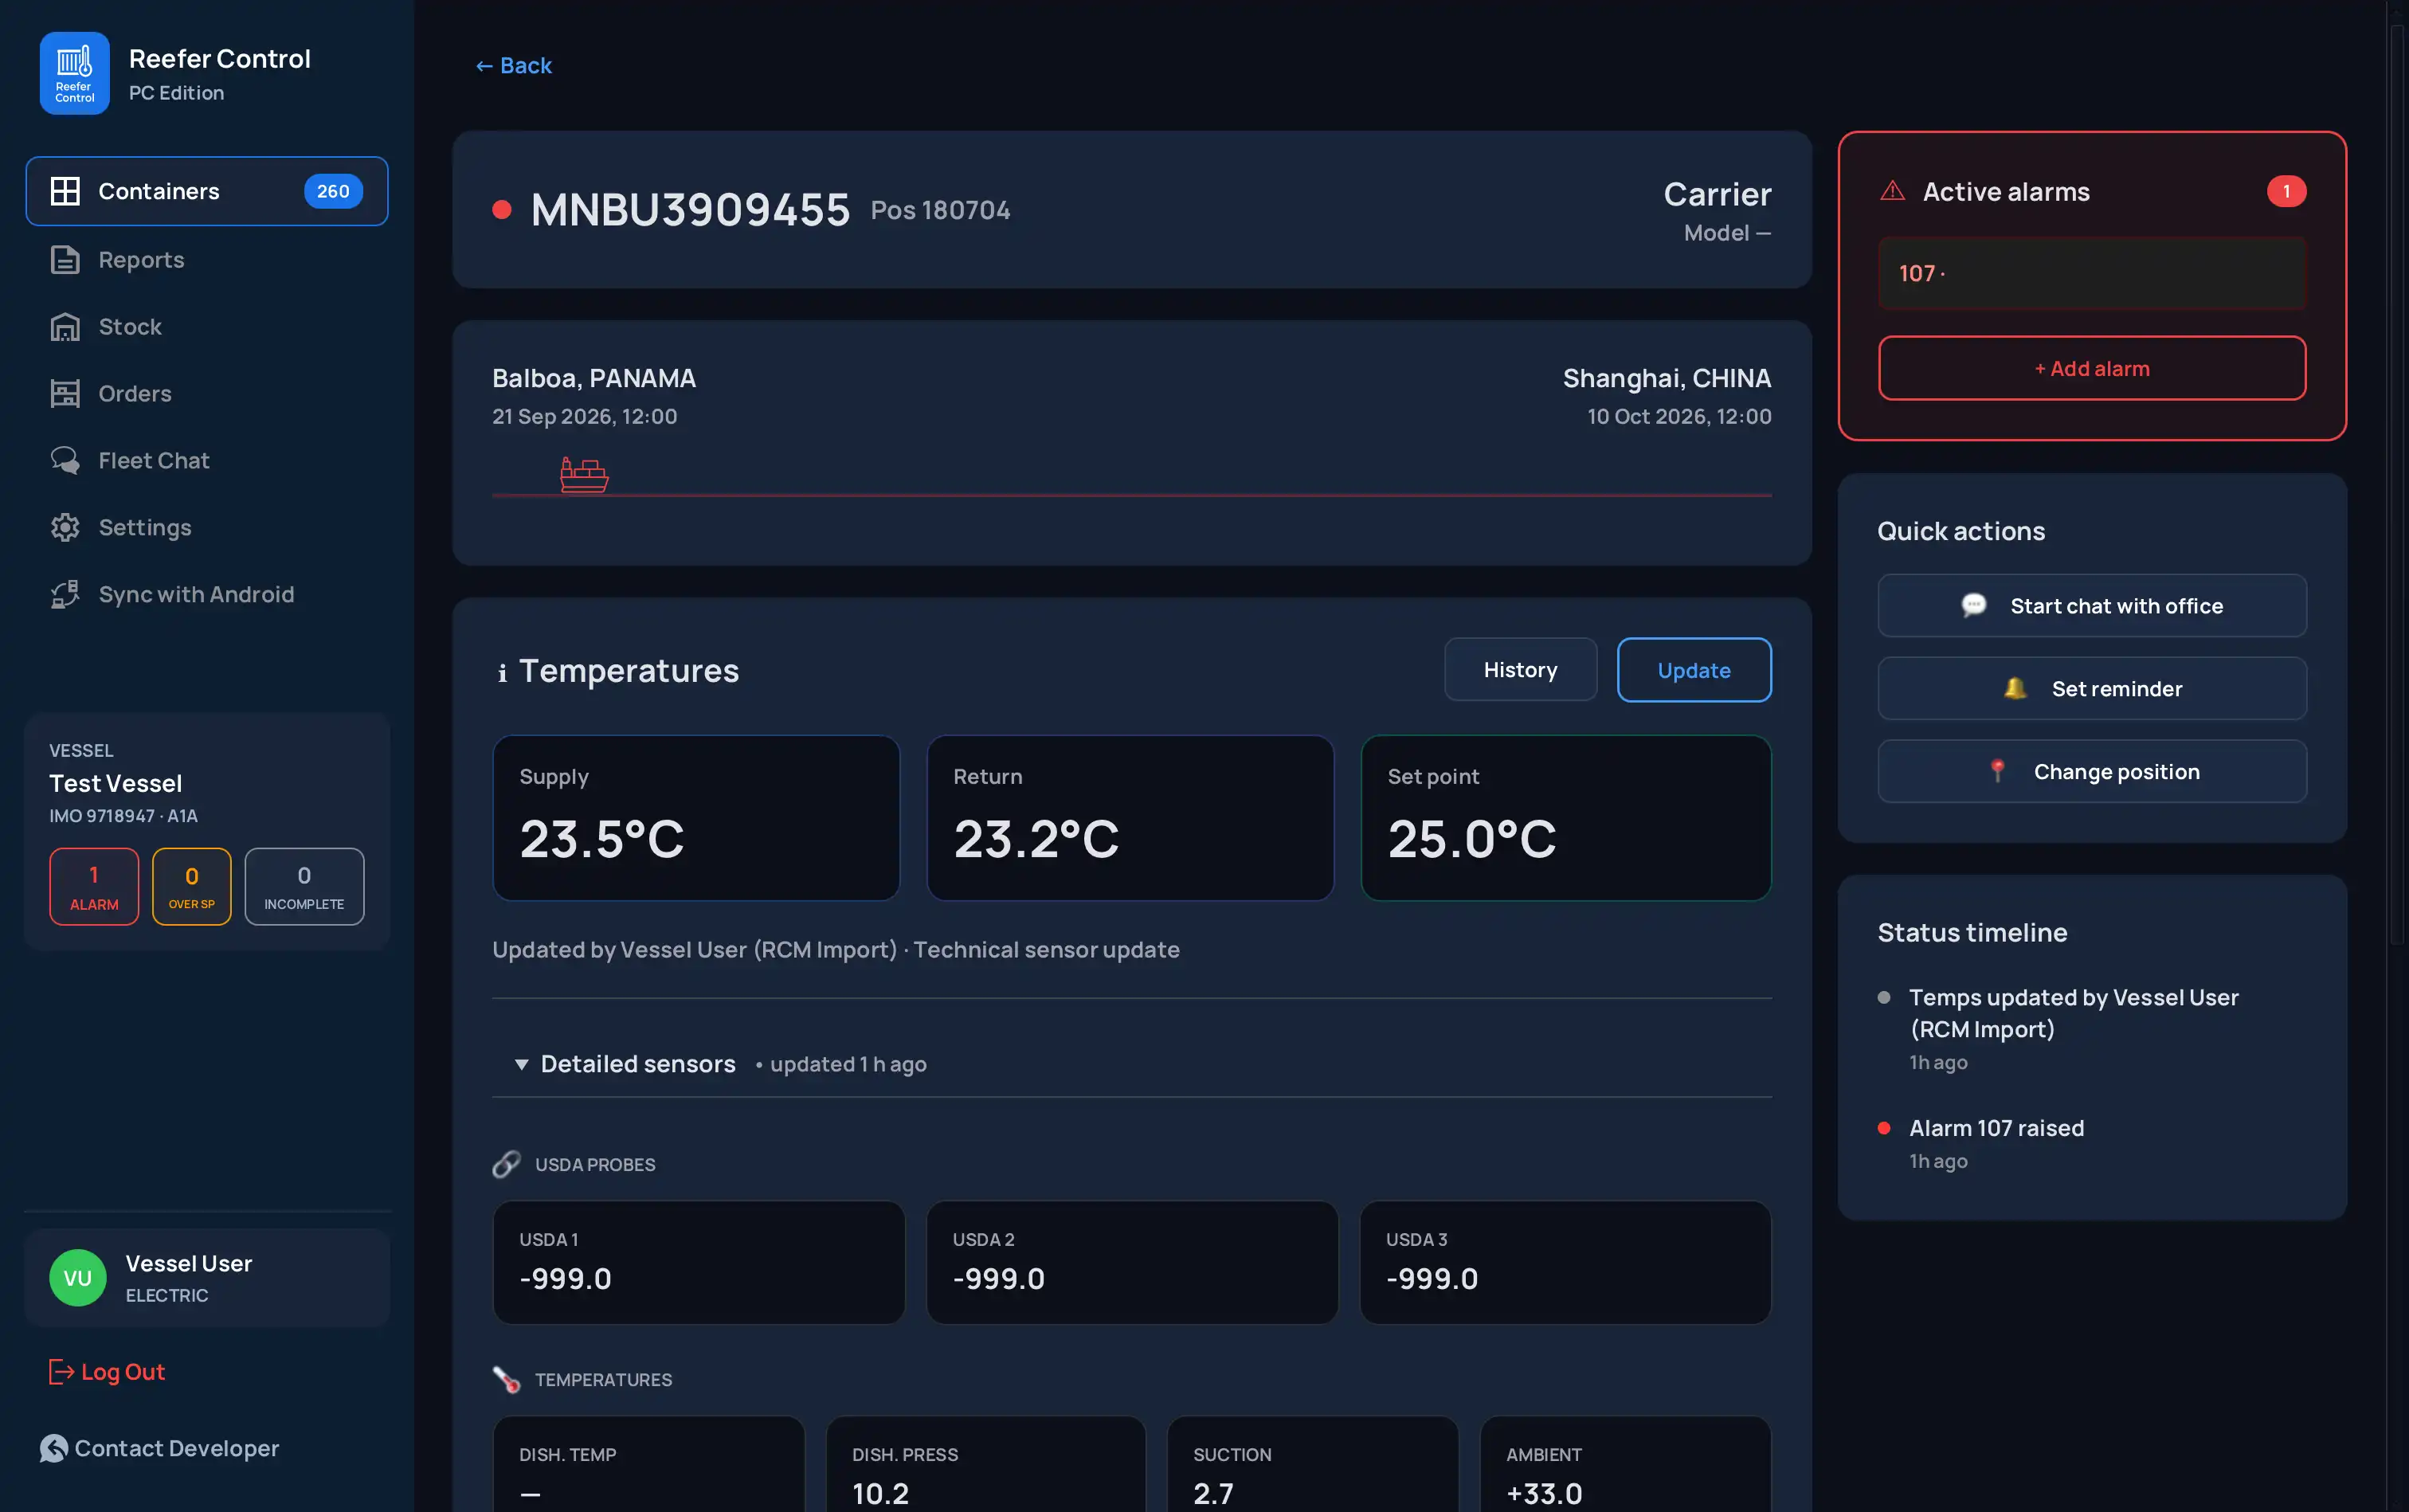Collapse the Detailed sensors section

tap(521, 1064)
